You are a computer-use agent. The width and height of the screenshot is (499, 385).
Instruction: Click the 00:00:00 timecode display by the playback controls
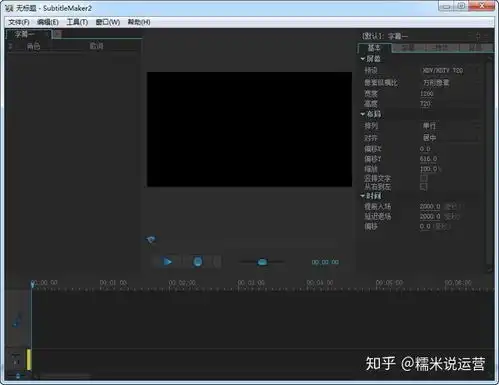tap(325, 262)
